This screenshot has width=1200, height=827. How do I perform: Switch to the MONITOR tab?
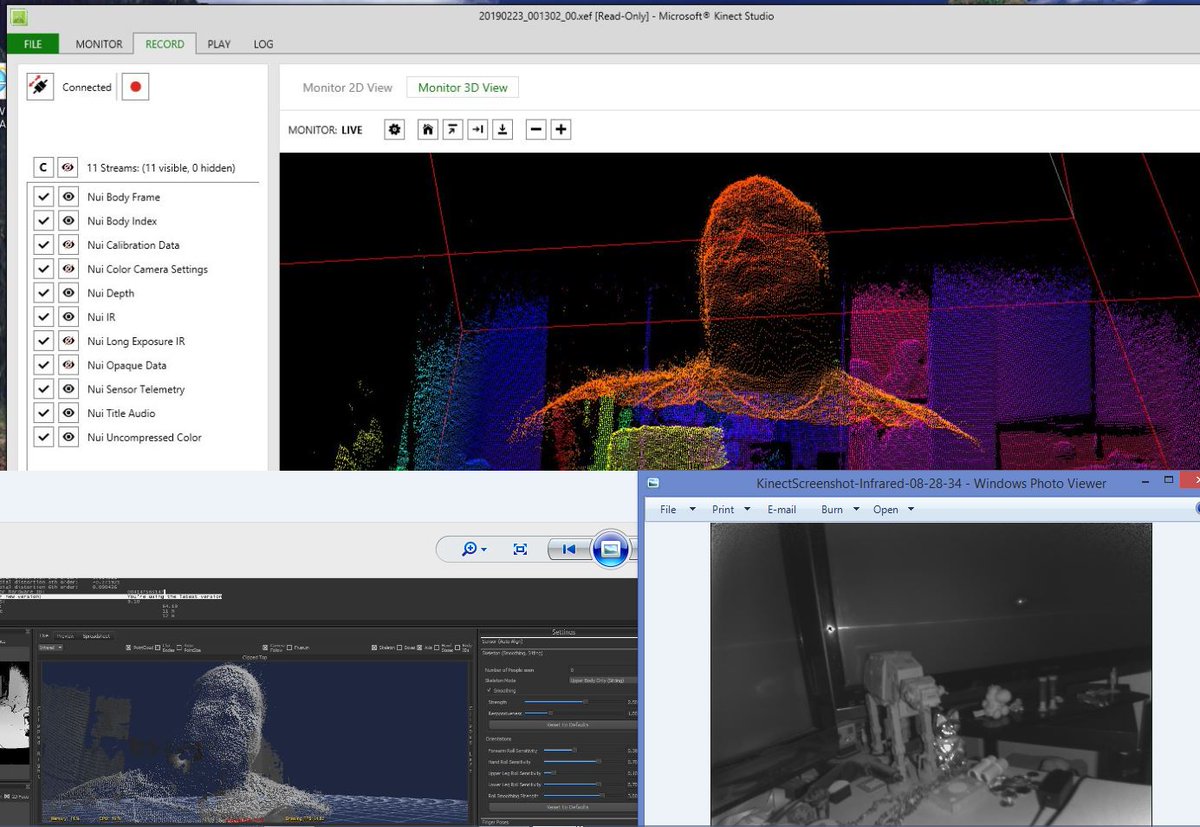coord(99,44)
